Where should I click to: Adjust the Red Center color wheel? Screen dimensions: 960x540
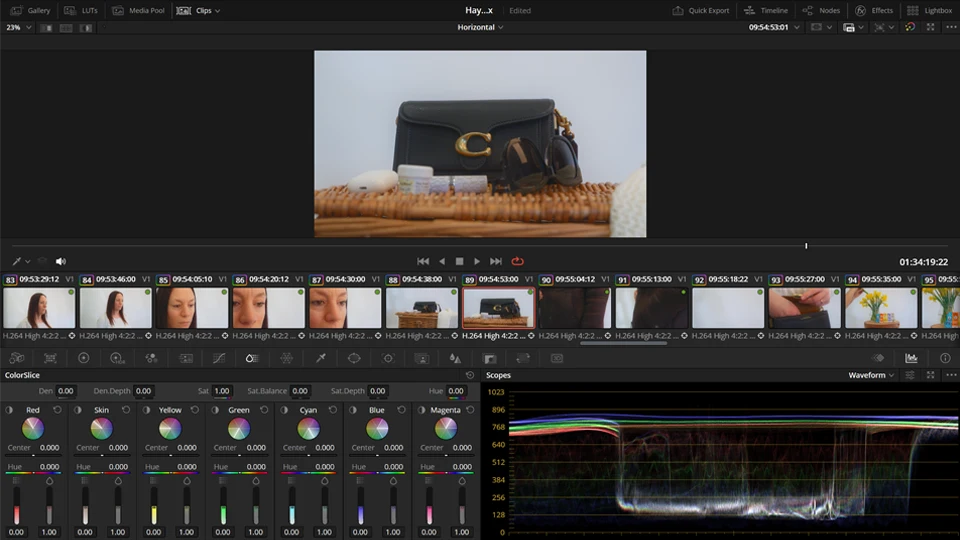coord(32,429)
